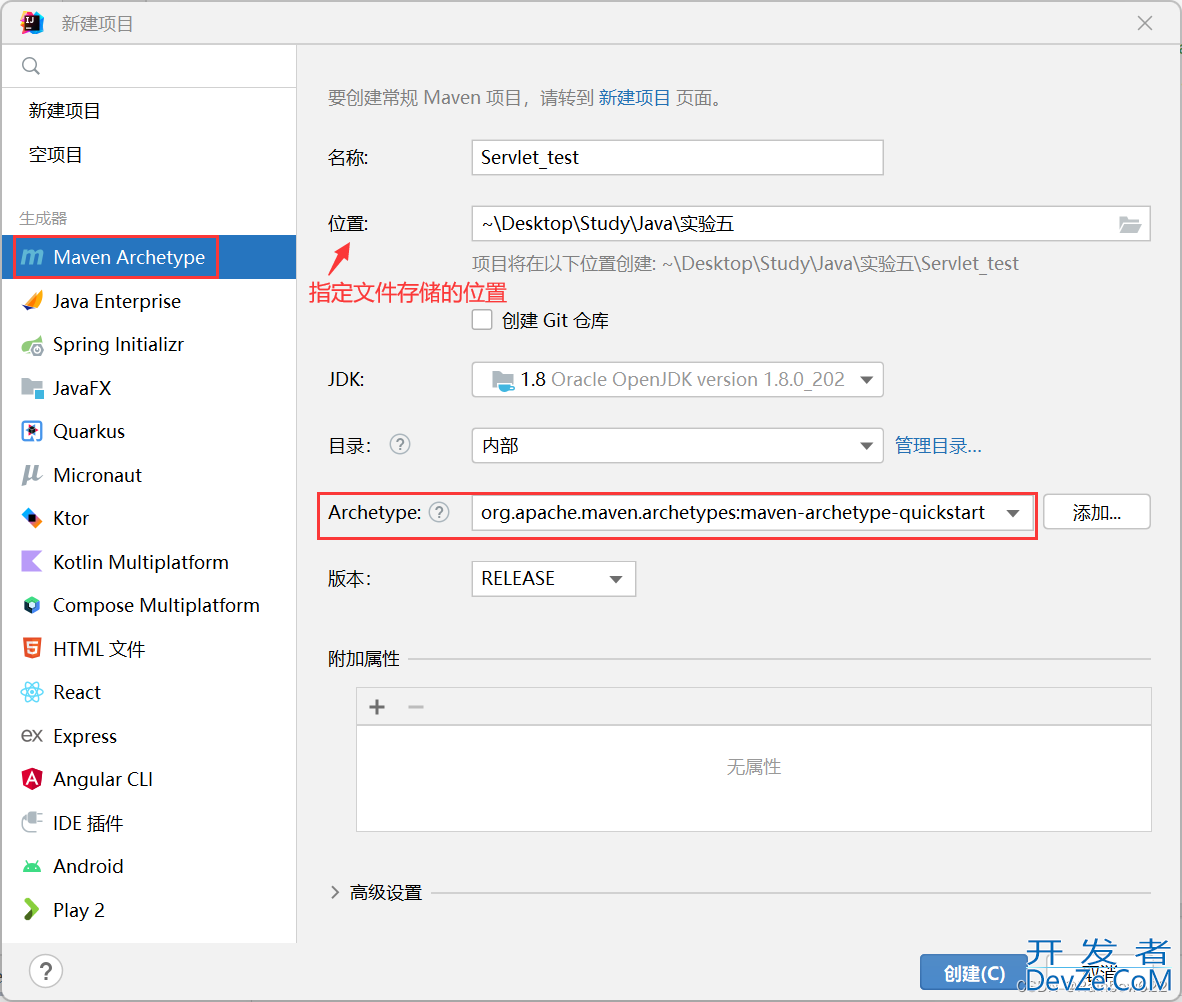Click the sidebar search field
The image size is (1182, 1002).
click(x=149, y=66)
